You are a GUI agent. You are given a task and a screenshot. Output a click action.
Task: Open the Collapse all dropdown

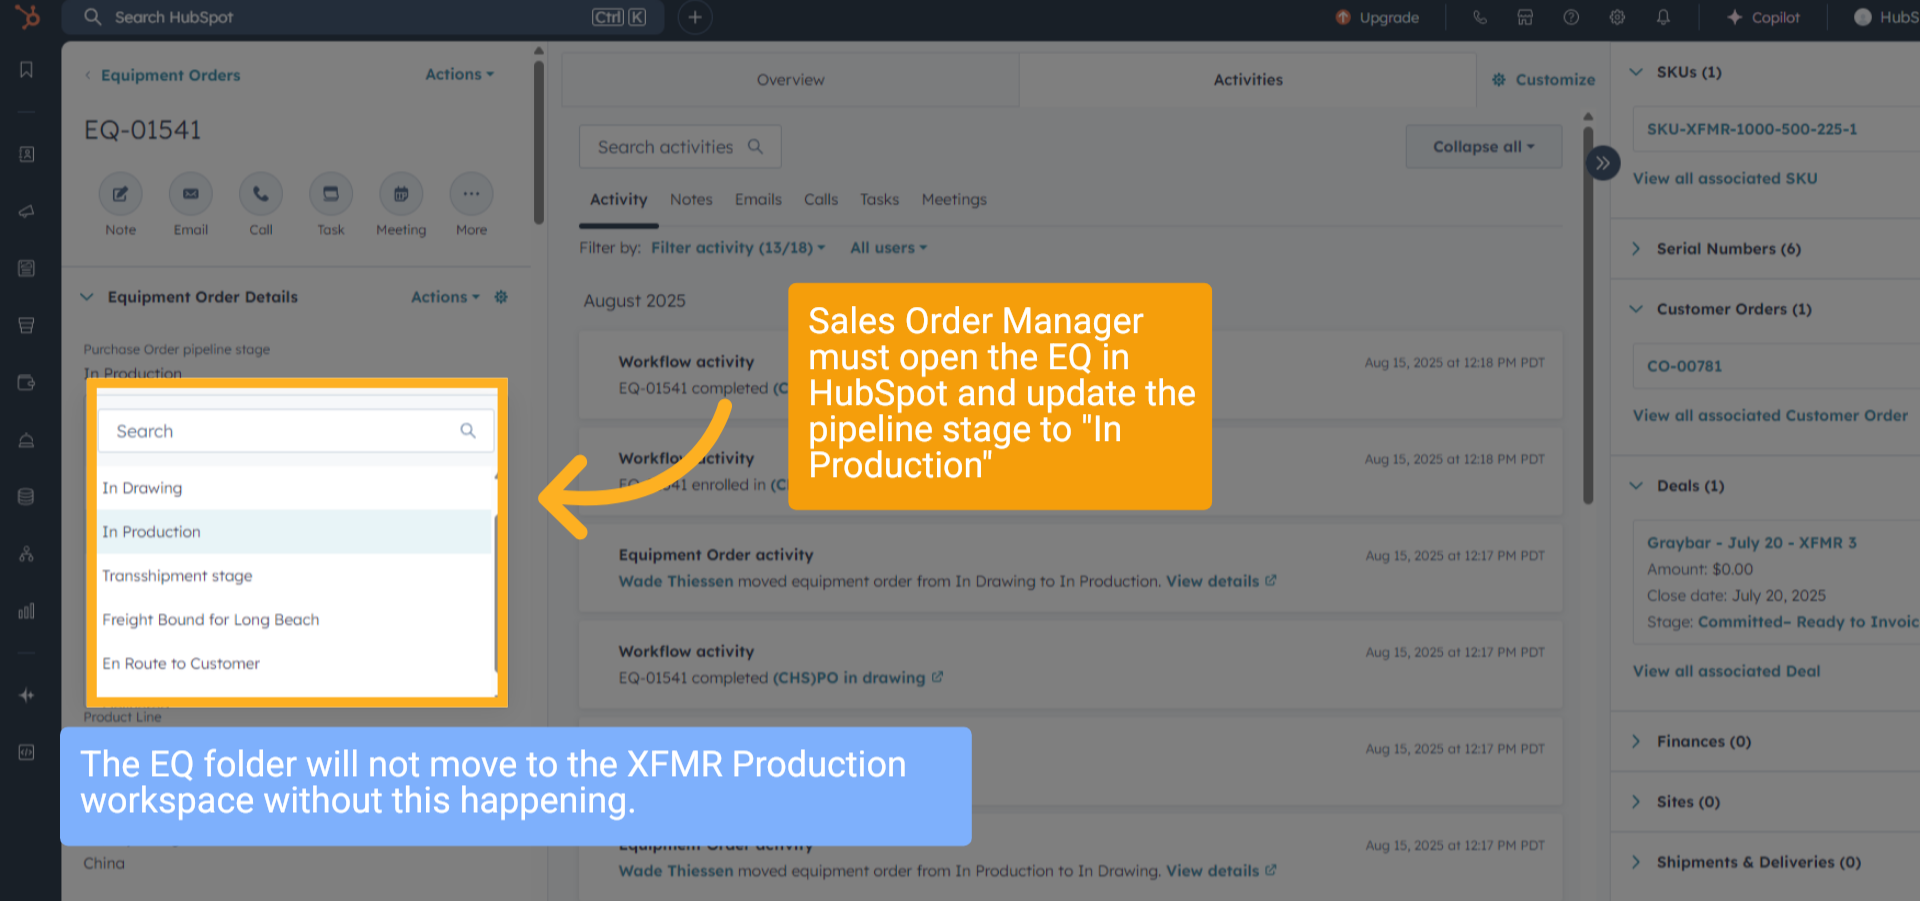pos(1484,147)
